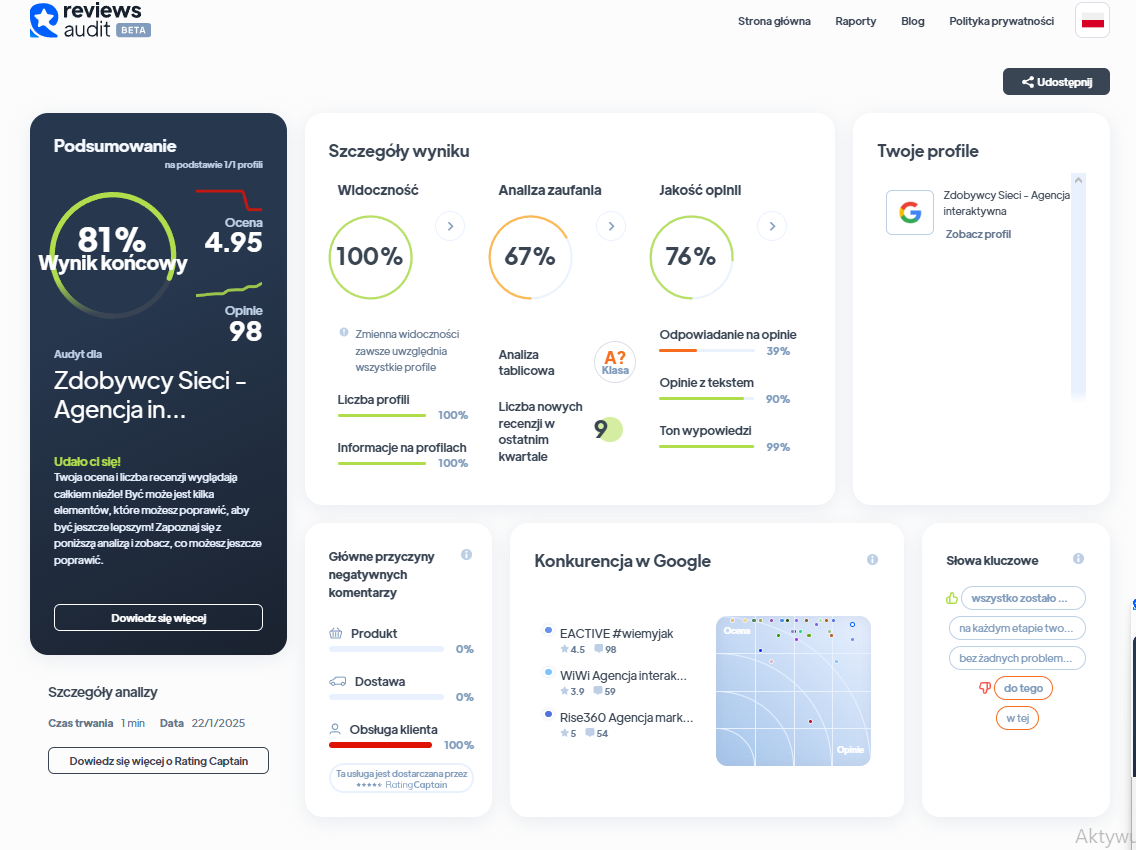Viewport: 1136px width, 850px height.
Task: Select WiWi Agencja interak... competitor
Action: (623, 675)
